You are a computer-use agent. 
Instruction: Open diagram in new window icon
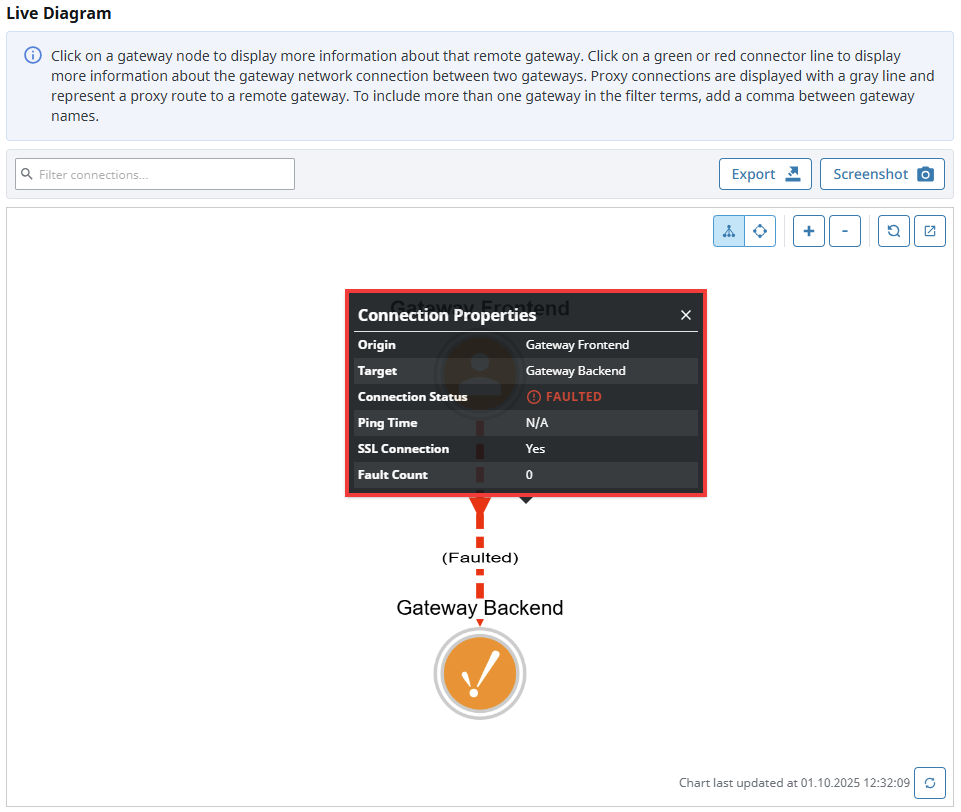[930, 231]
